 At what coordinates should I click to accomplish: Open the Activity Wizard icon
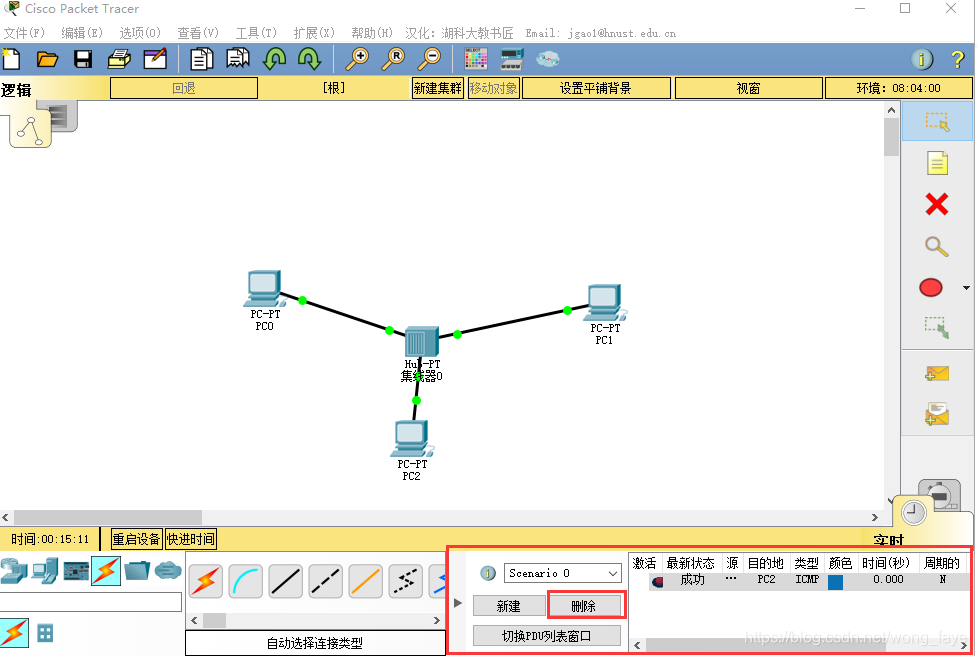point(155,59)
